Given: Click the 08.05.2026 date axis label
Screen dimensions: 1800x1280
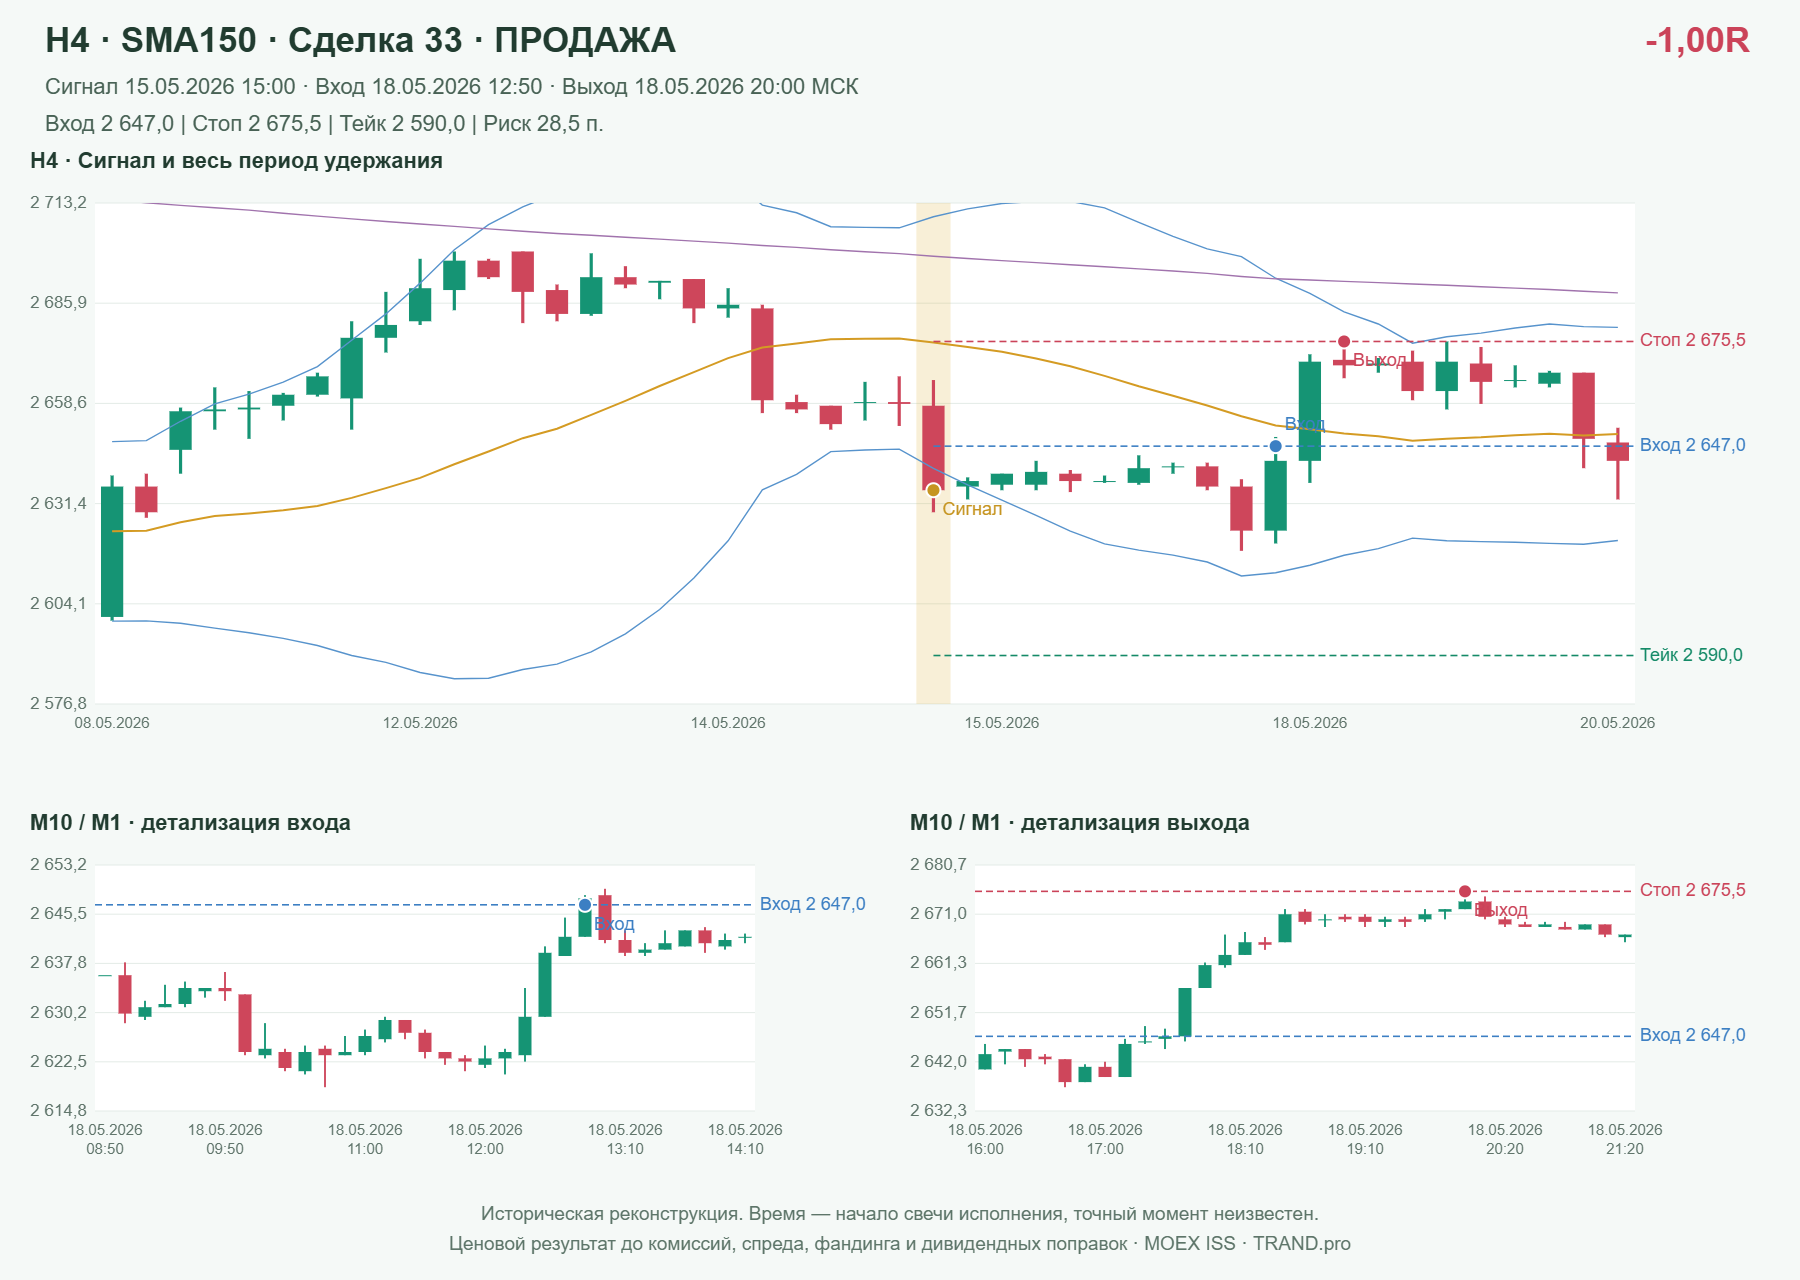Looking at the screenshot, I should (x=112, y=723).
